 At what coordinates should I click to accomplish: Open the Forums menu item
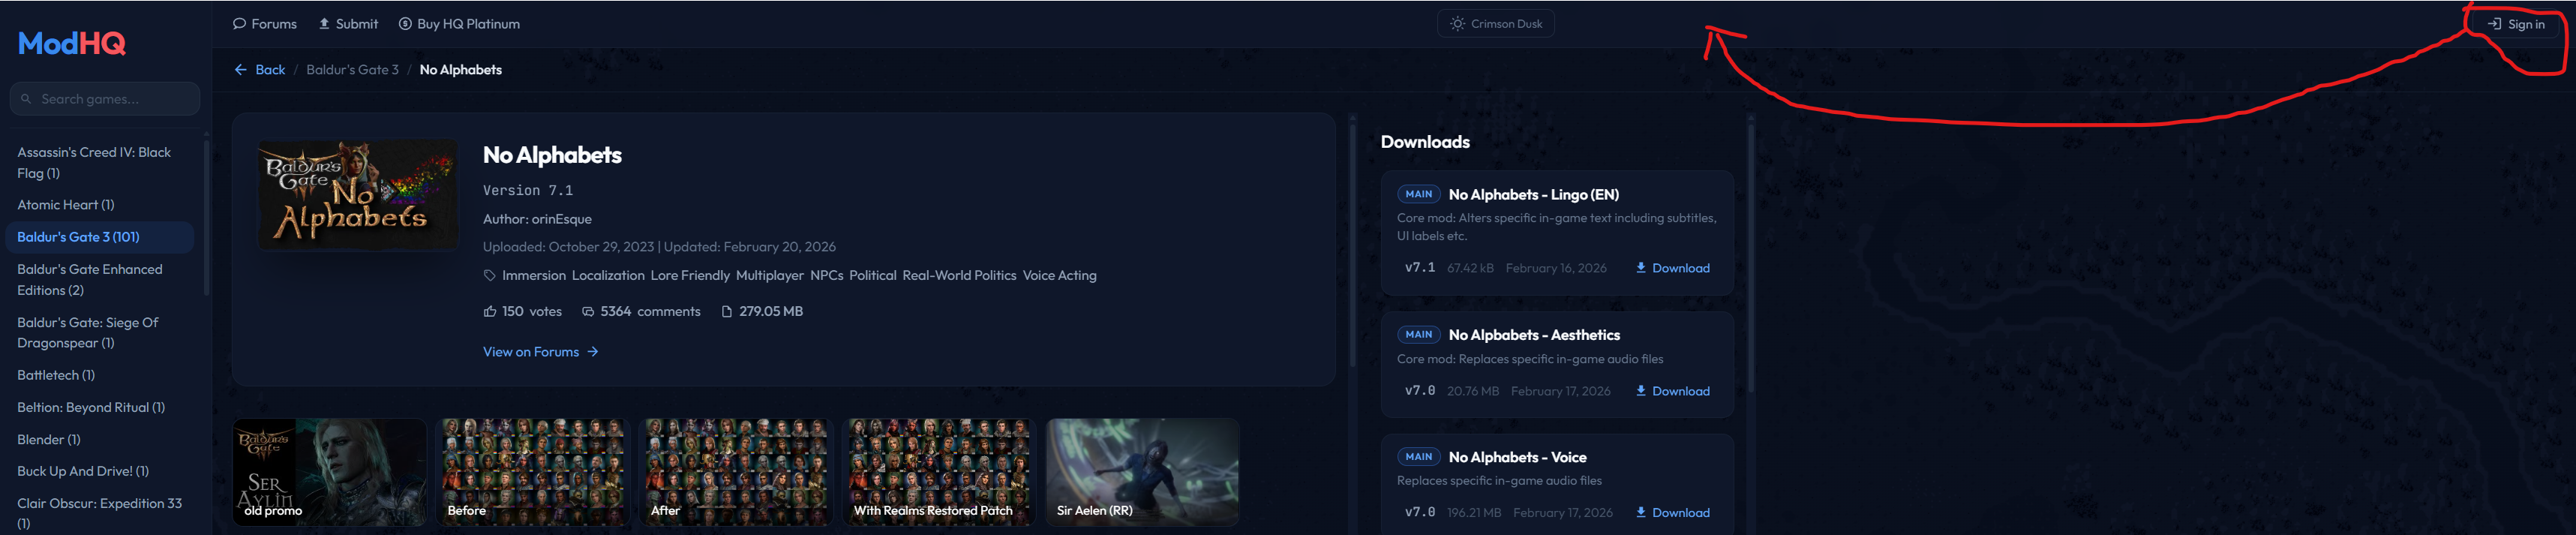(x=265, y=24)
